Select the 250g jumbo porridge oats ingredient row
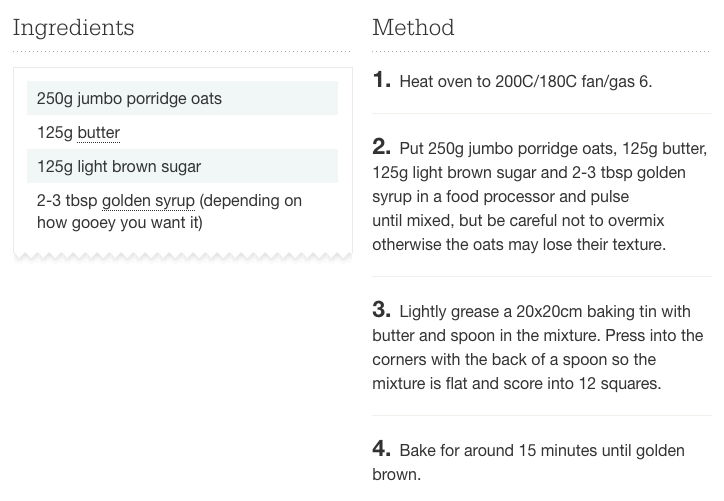This screenshot has height=501, width=724. pyautogui.click(x=182, y=99)
